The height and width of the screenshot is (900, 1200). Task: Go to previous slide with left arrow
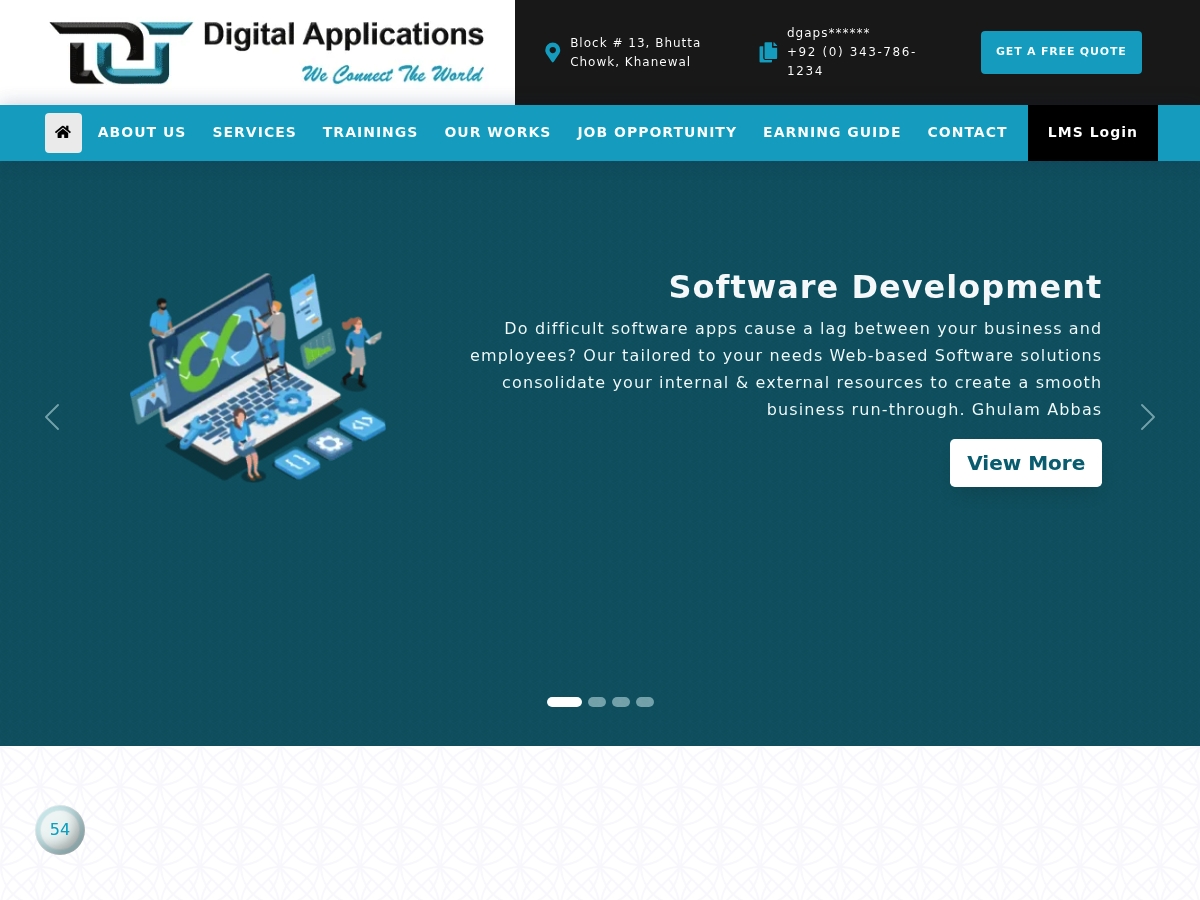(52, 417)
